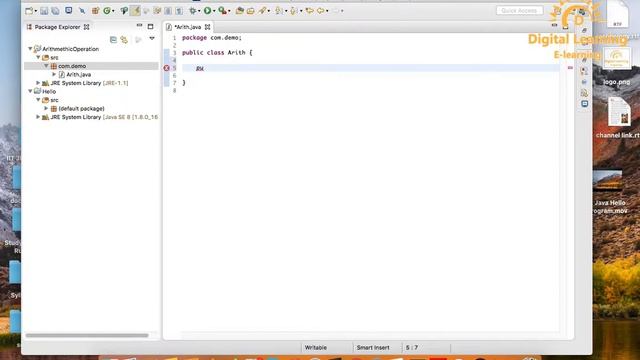
Task: Close the Arith.java editor tab
Action: click(207, 27)
